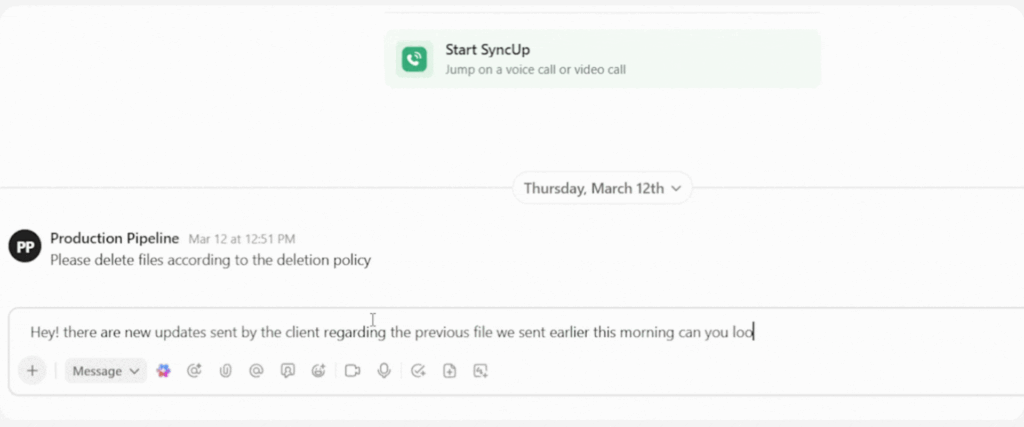The height and width of the screenshot is (427, 1024).
Task: Click the deletion policy message text
Action: tap(210, 260)
